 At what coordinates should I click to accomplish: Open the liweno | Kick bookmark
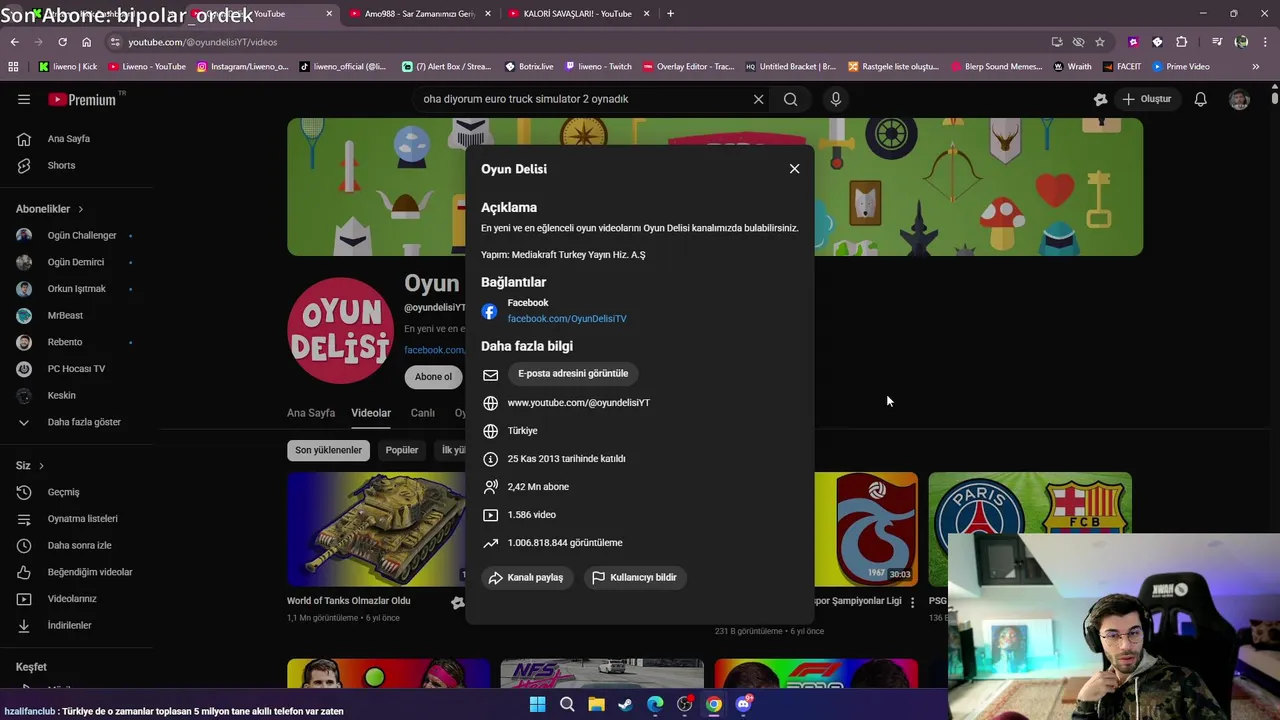coord(68,67)
